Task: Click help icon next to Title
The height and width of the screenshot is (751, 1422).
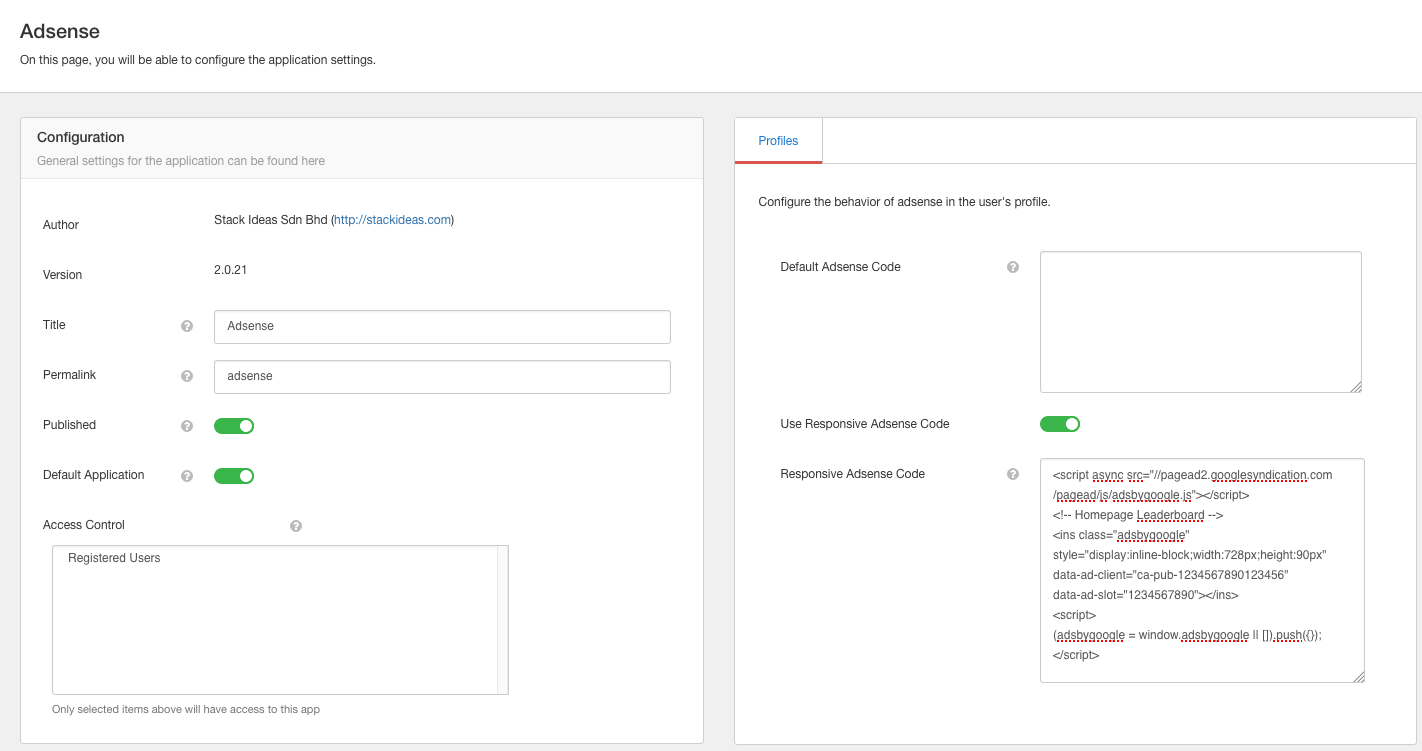Action: (x=187, y=326)
